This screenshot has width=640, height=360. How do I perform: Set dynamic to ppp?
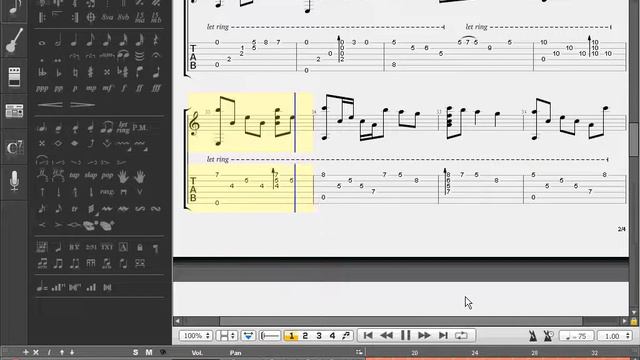click(42, 88)
